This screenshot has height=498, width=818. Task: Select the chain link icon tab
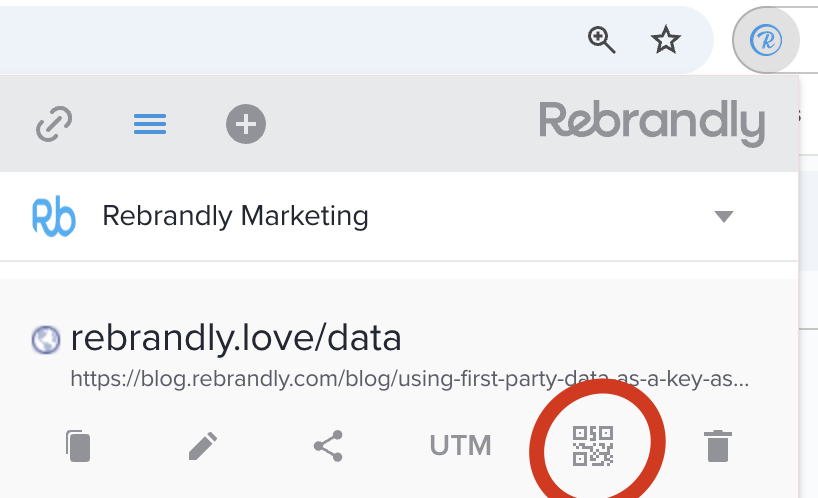[54, 124]
